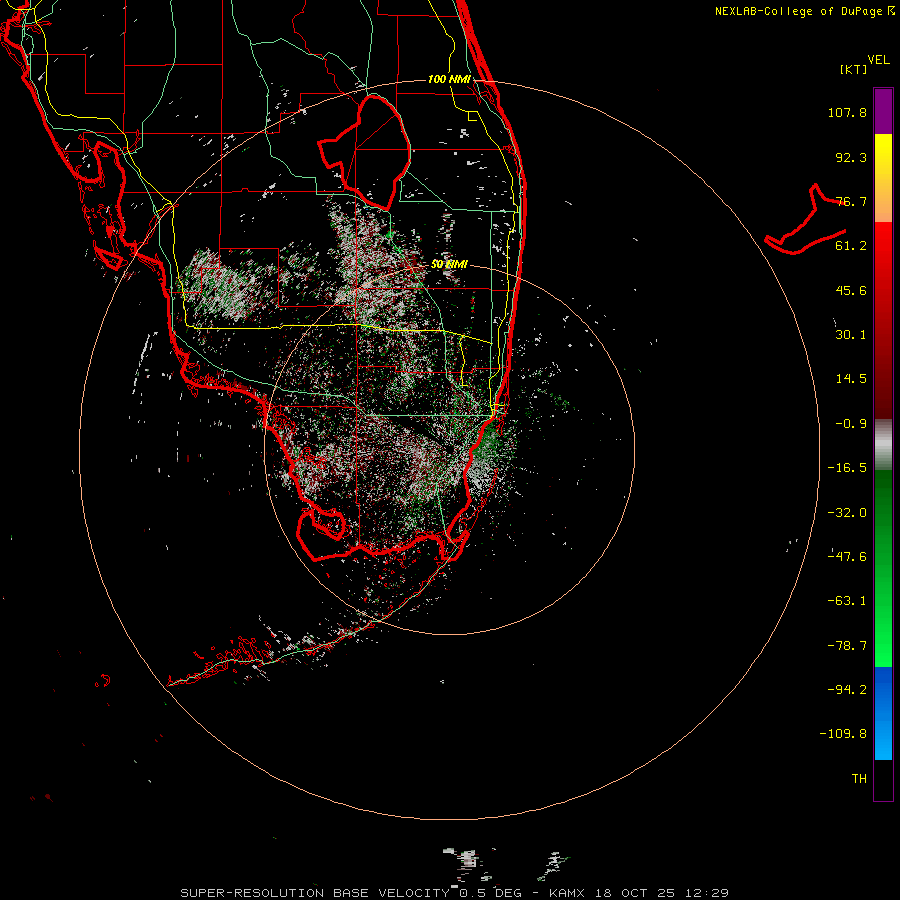Click the 76.7 velocity scale value
This screenshot has width=900, height=900.
pyautogui.click(x=851, y=201)
